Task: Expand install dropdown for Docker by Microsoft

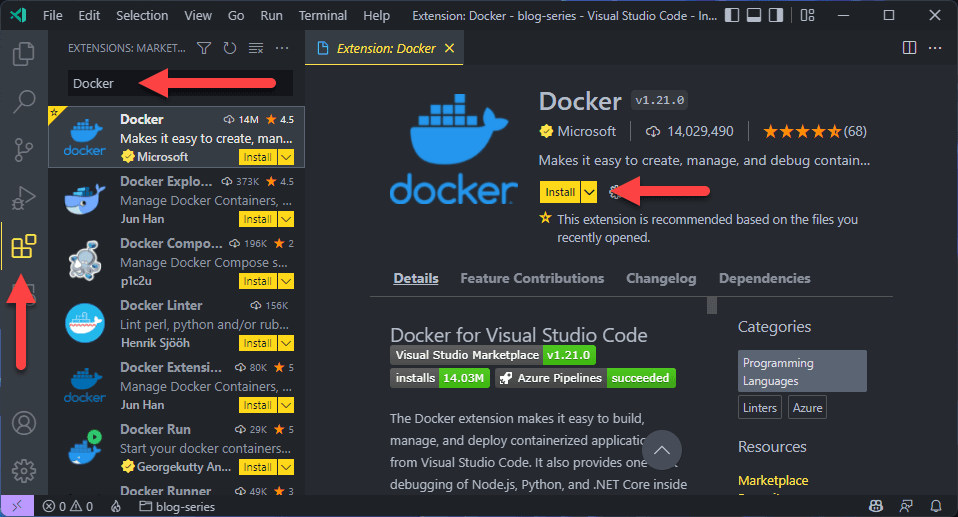Action: pyautogui.click(x=286, y=157)
